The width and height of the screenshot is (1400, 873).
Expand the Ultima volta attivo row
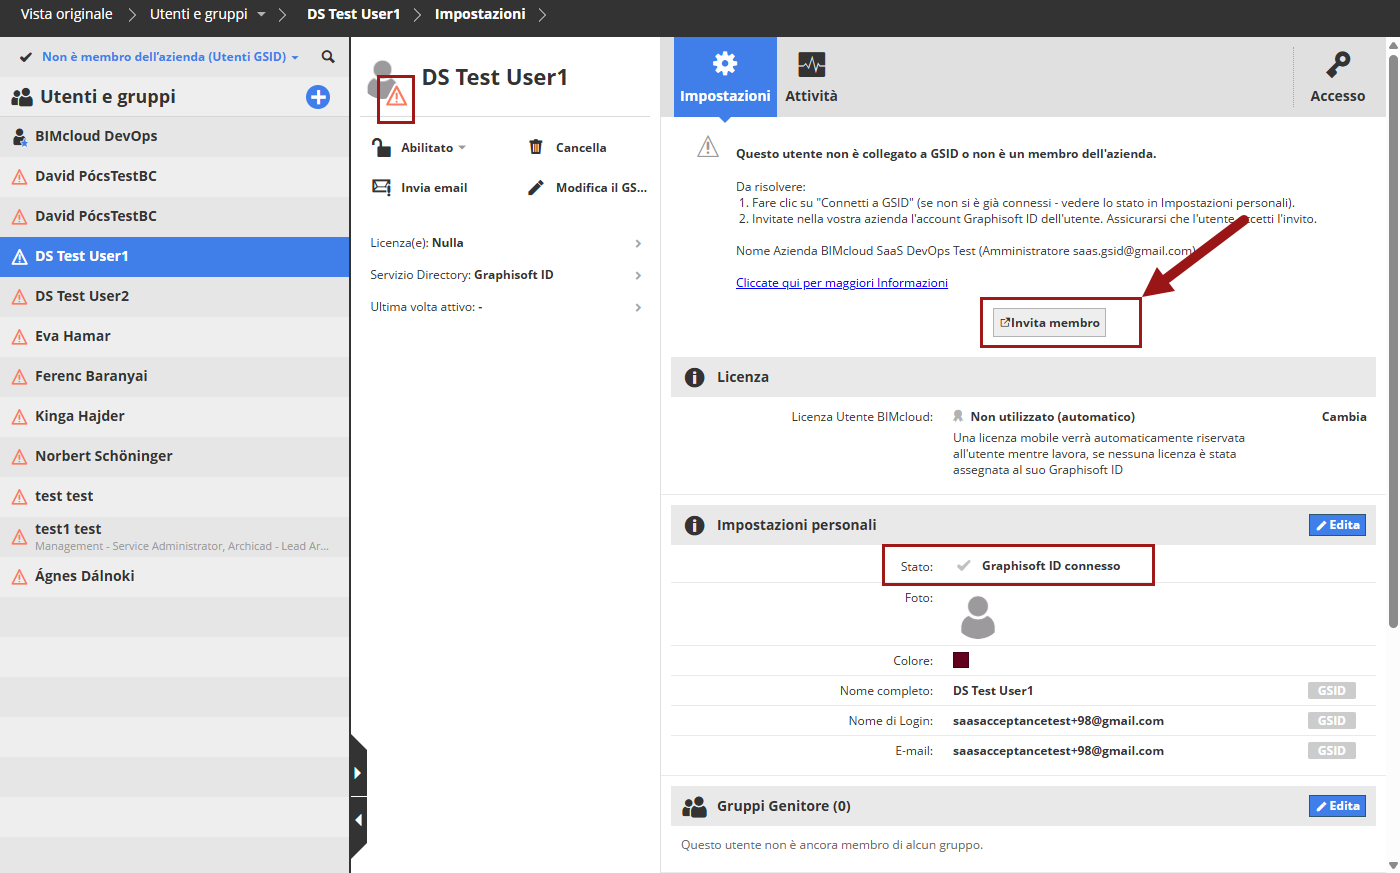[505, 307]
